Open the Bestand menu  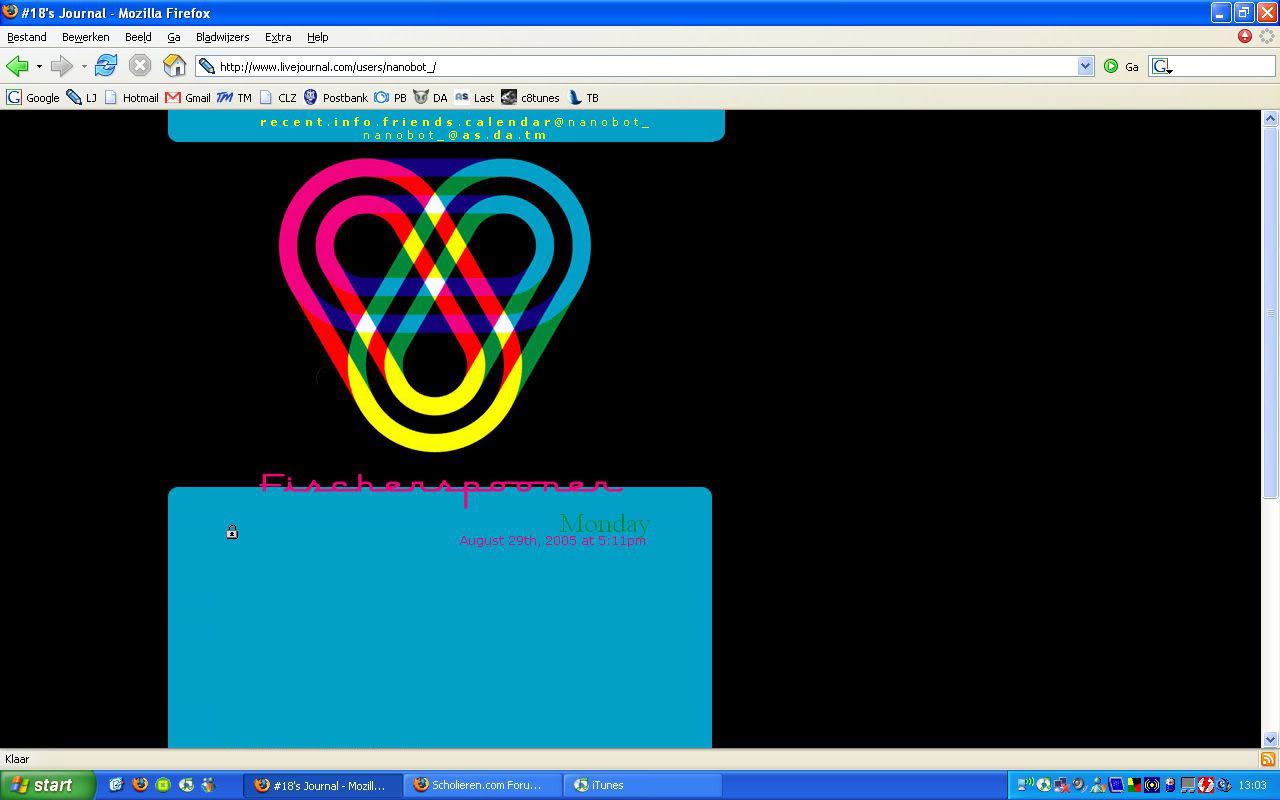point(27,37)
